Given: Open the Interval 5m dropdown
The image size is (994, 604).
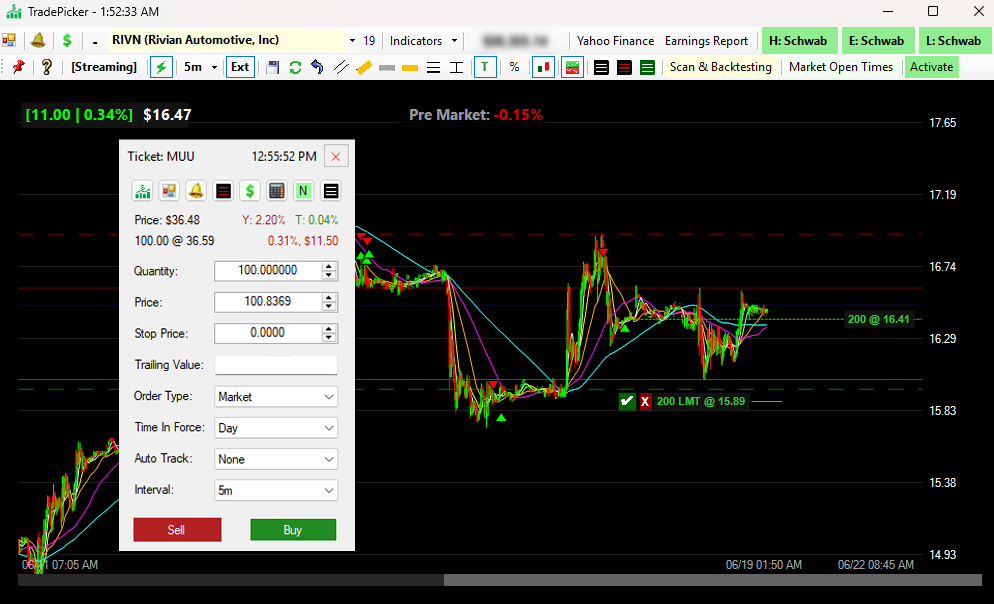Looking at the screenshot, I should coord(276,490).
